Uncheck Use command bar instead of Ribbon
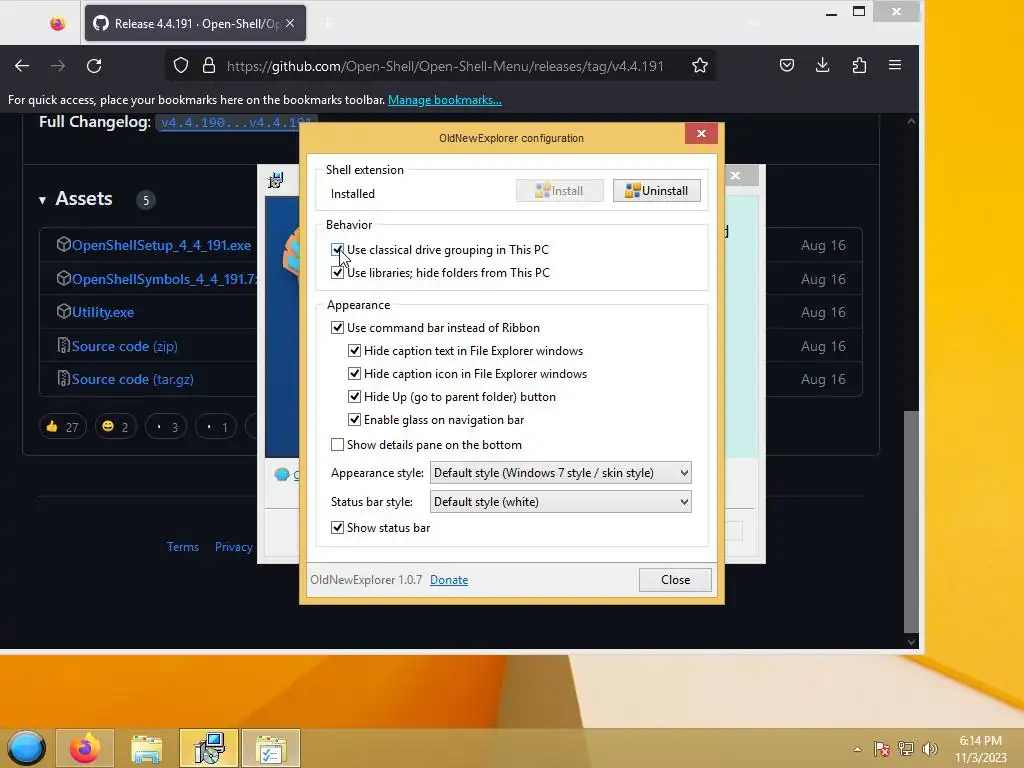The height and width of the screenshot is (768, 1024). 337,327
